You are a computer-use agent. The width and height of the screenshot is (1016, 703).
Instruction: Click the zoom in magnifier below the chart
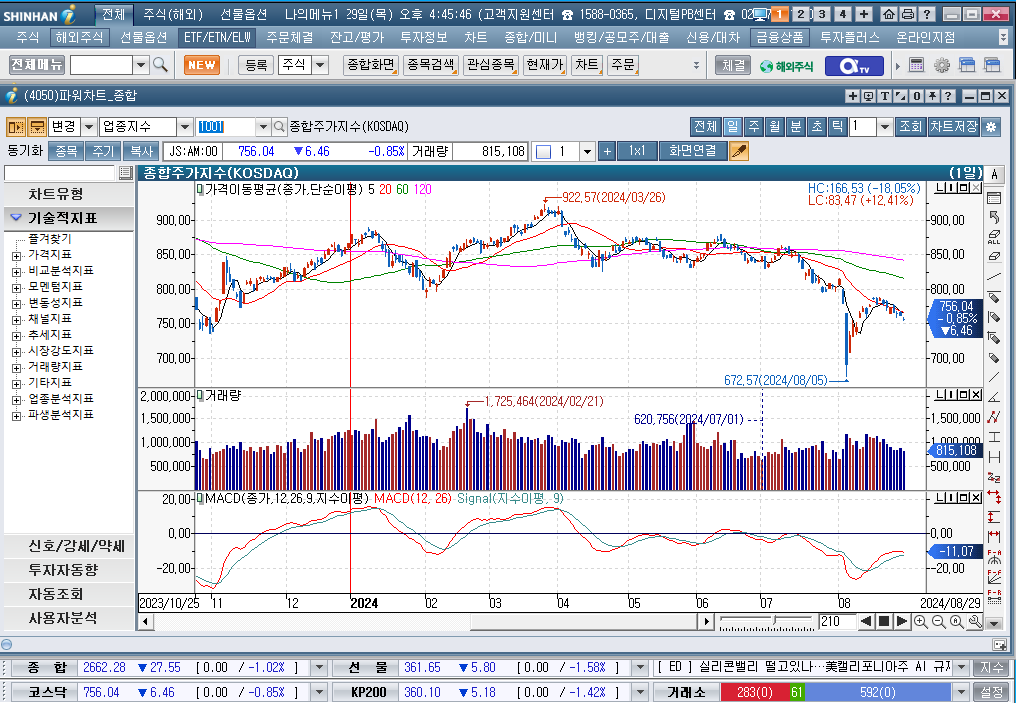click(x=920, y=622)
